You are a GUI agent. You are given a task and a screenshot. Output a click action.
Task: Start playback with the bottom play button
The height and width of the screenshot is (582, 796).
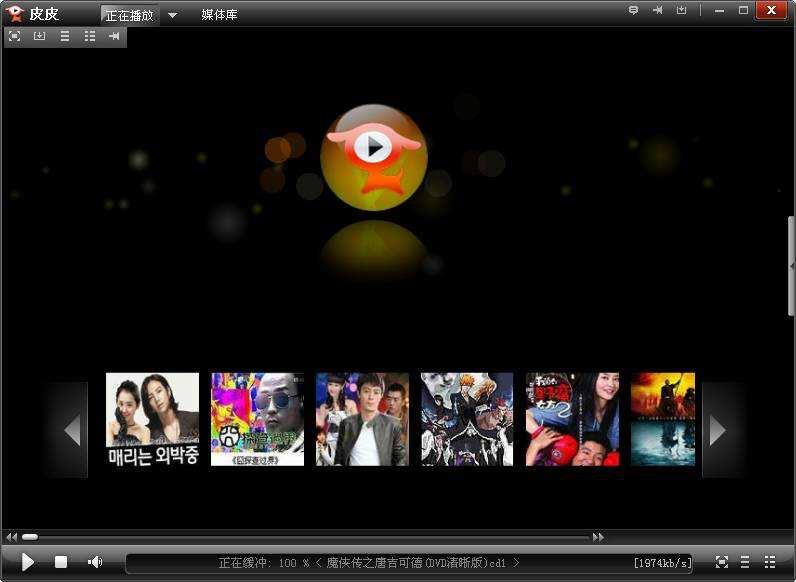coord(28,562)
